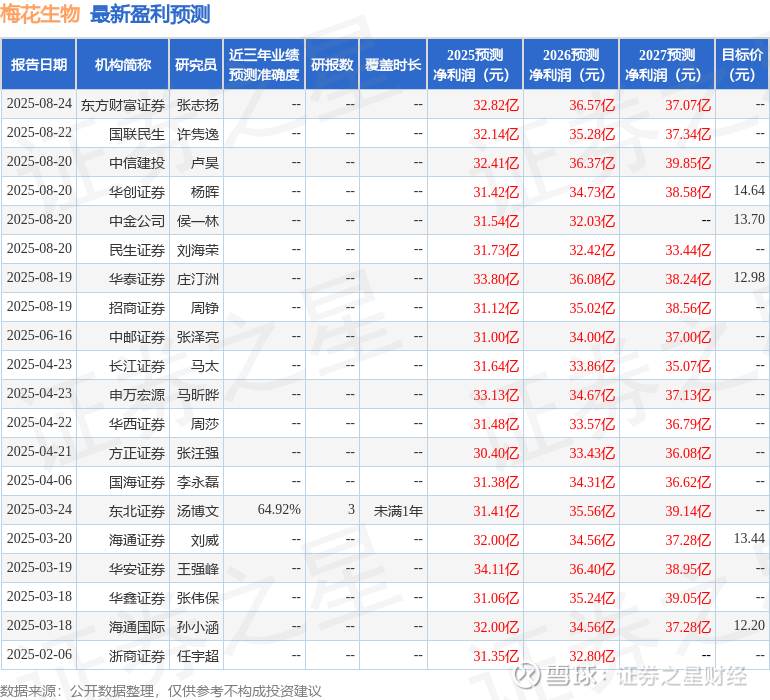
Task: Select the 39.05亿 profit value
Action: [688, 598]
